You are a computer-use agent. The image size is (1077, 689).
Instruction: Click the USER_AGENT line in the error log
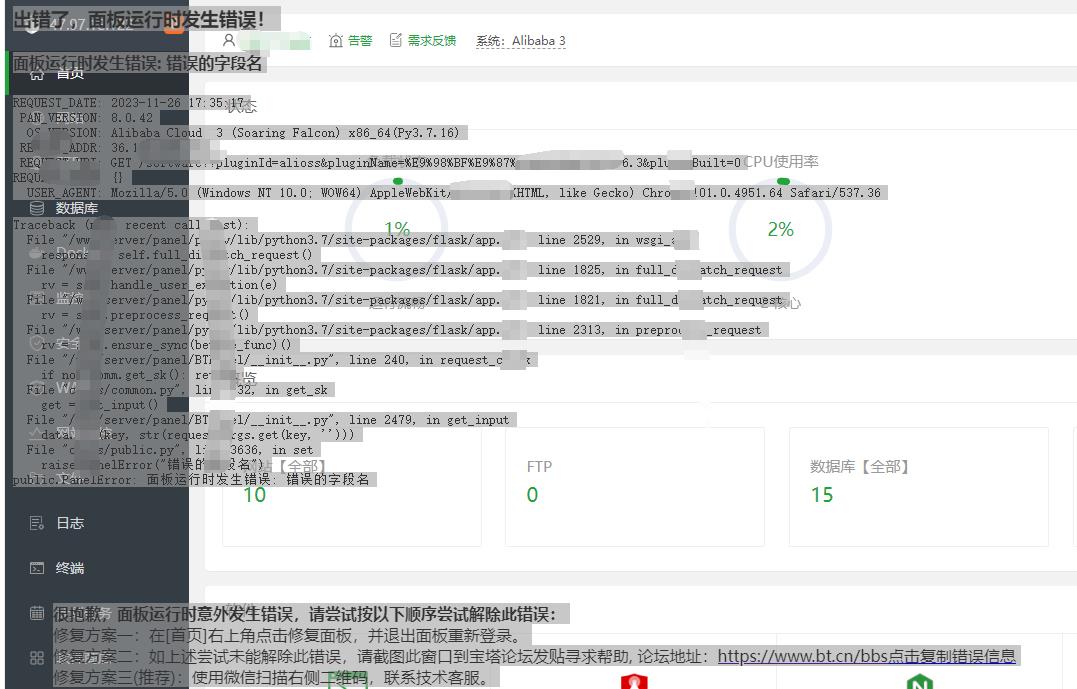(453, 193)
